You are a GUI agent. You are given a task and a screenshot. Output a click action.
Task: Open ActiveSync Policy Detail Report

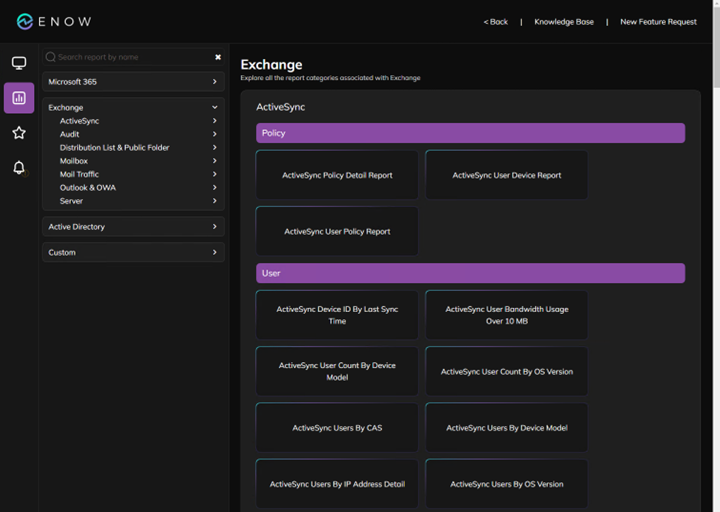coord(337,175)
